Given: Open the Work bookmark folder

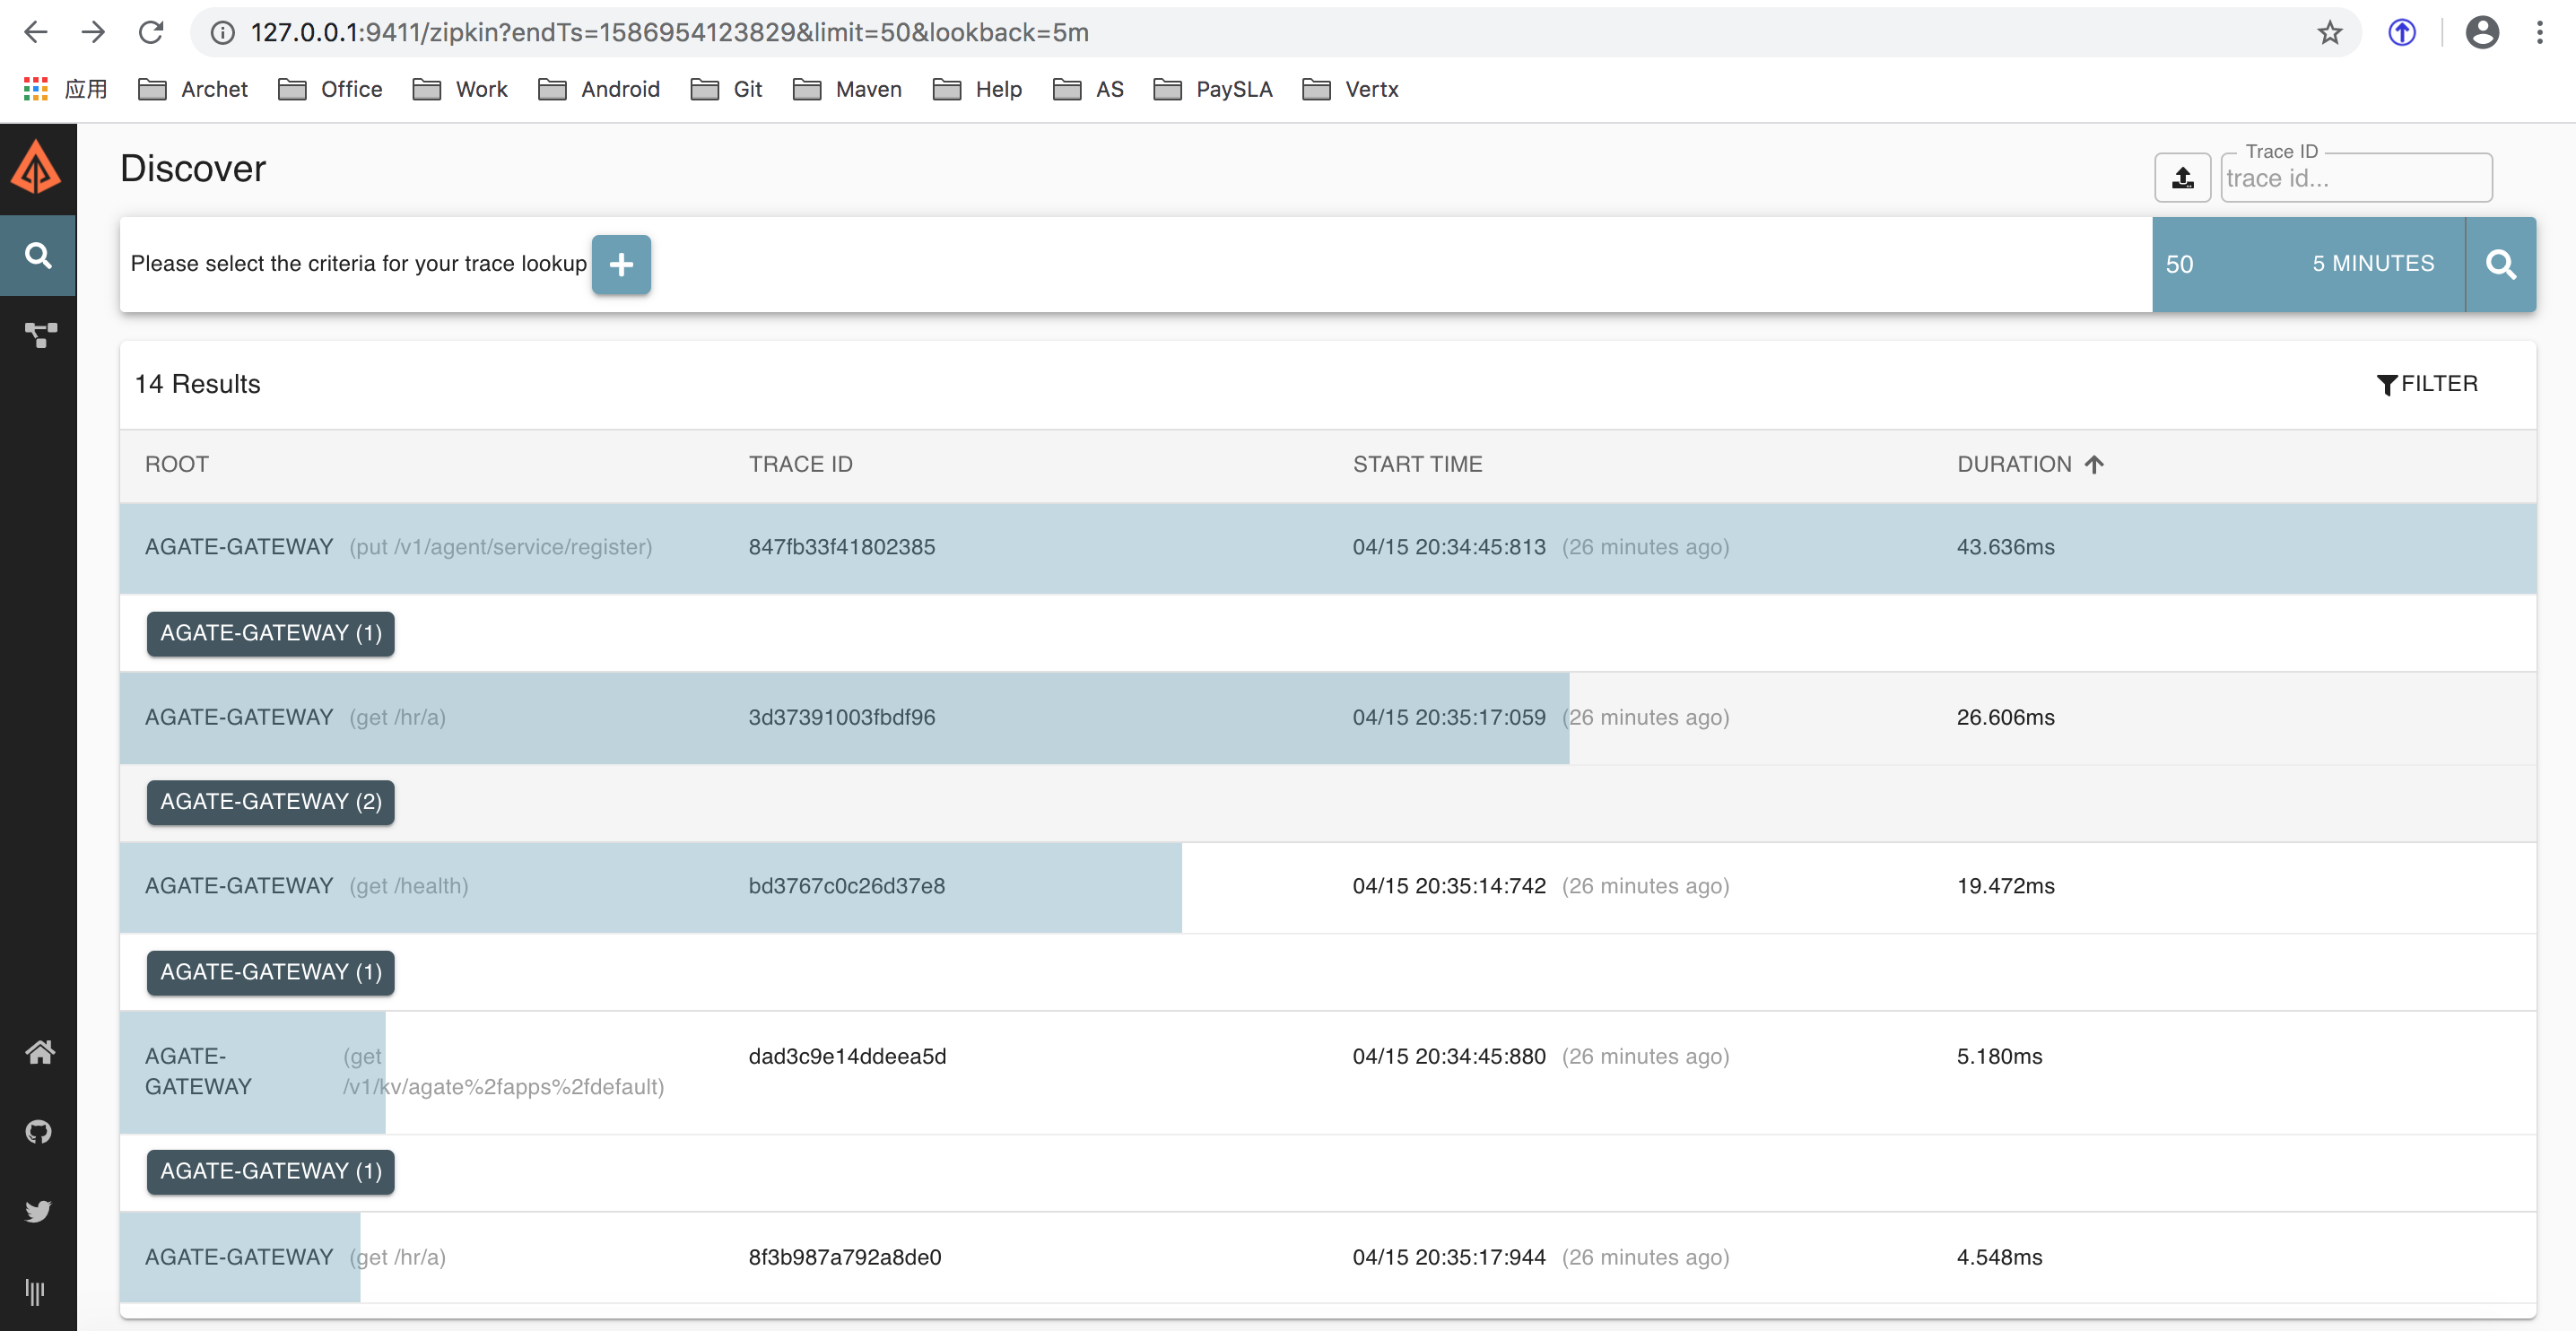Looking at the screenshot, I should tap(460, 89).
